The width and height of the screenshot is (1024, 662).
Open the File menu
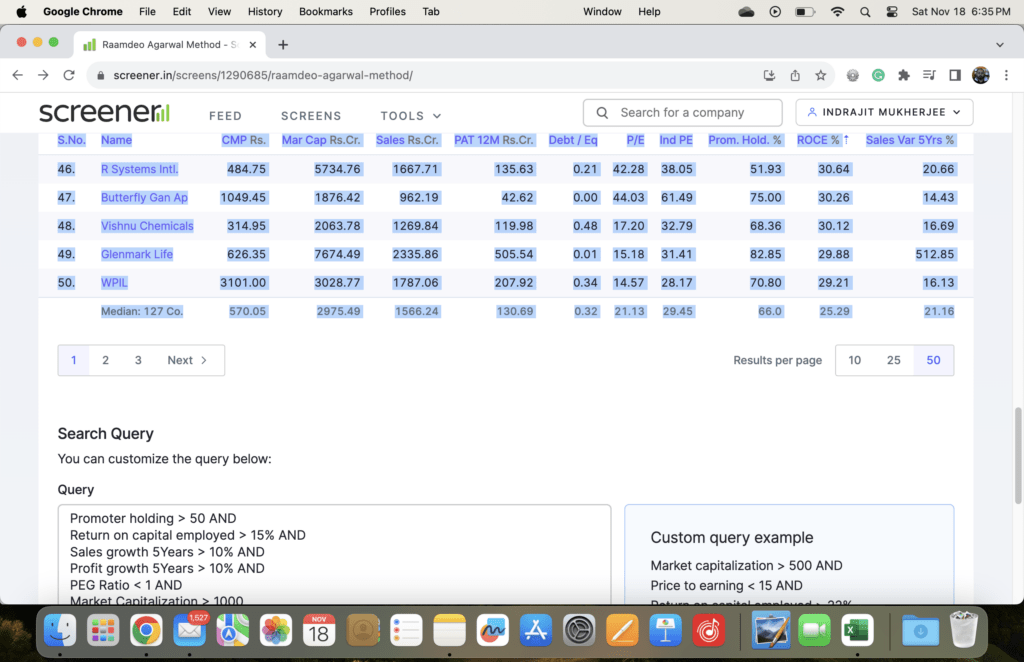tap(147, 12)
